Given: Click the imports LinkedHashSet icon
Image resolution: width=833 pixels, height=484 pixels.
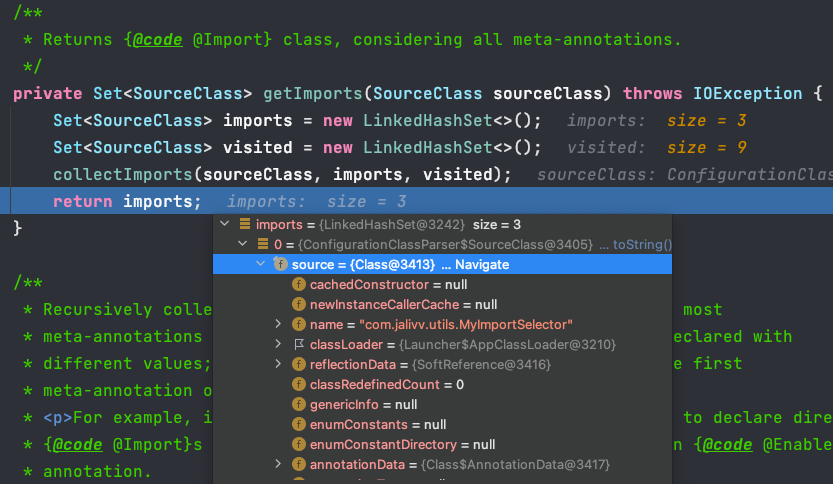Looking at the screenshot, I should (x=245, y=224).
